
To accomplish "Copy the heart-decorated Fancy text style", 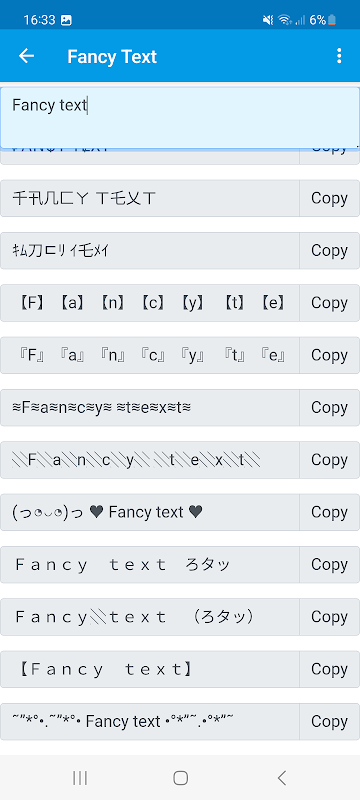I will coord(329,512).
